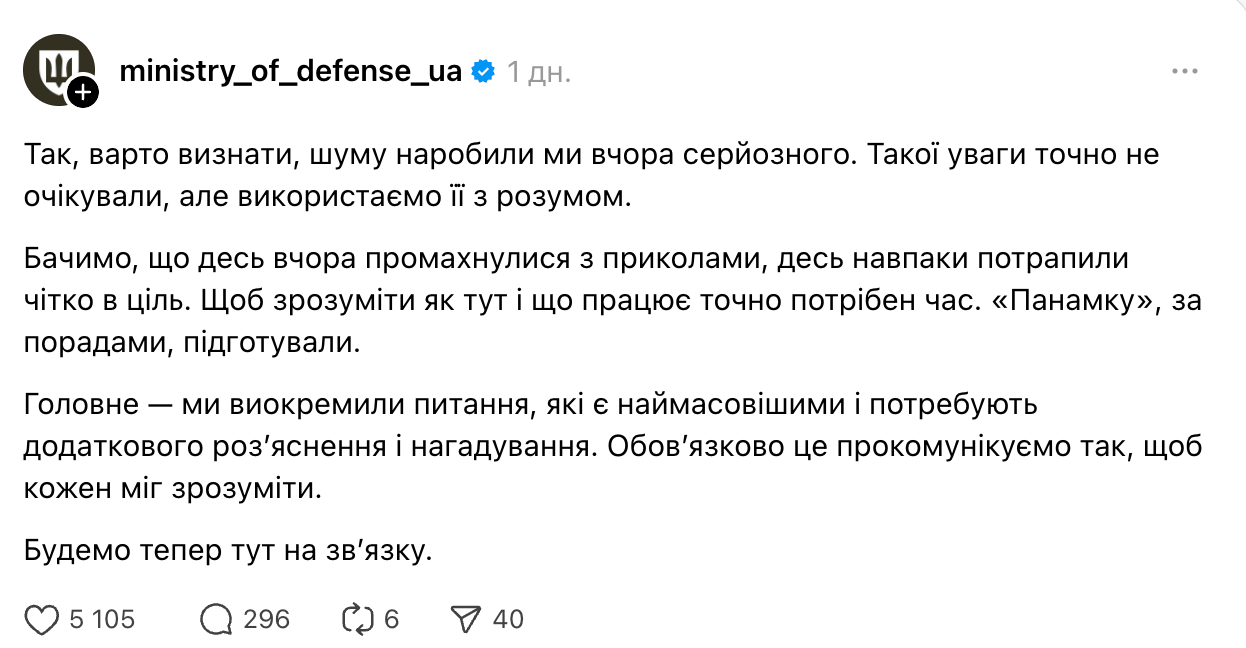The height and width of the screenshot is (648, 1246).
Task: Open the ministry_of_defense_ua profile link
Action: point(290,72)
